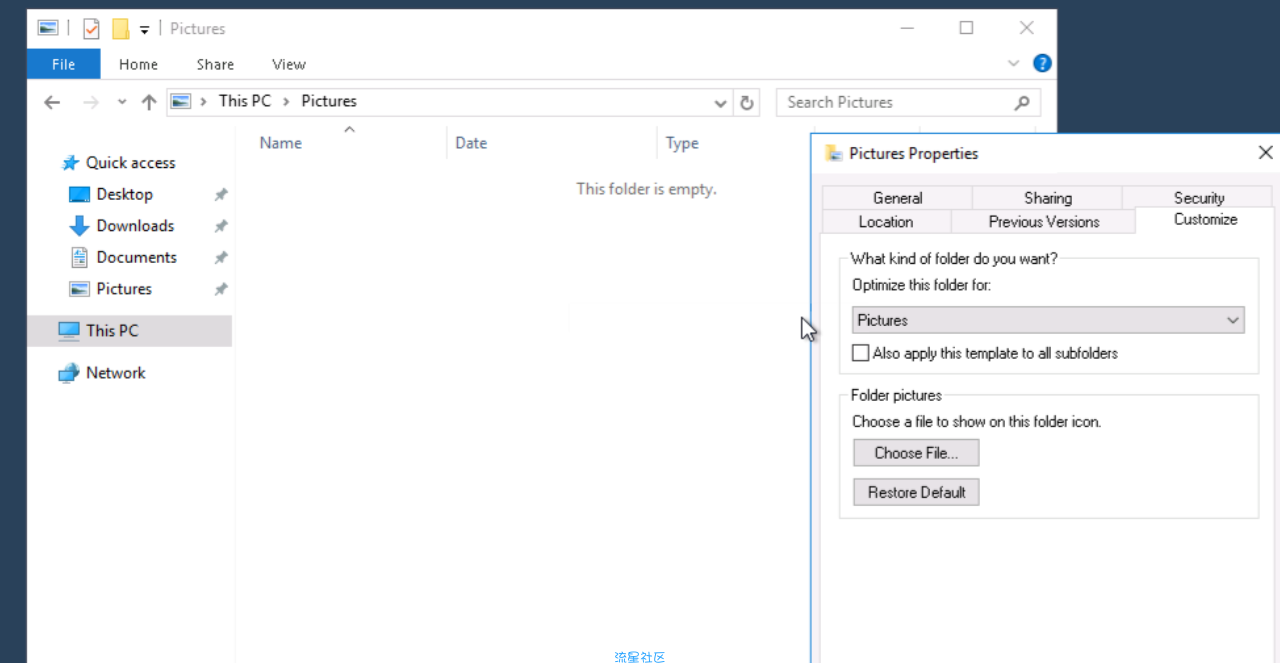
Task: Go back with the Back arrow
Action: coord(53,102)
